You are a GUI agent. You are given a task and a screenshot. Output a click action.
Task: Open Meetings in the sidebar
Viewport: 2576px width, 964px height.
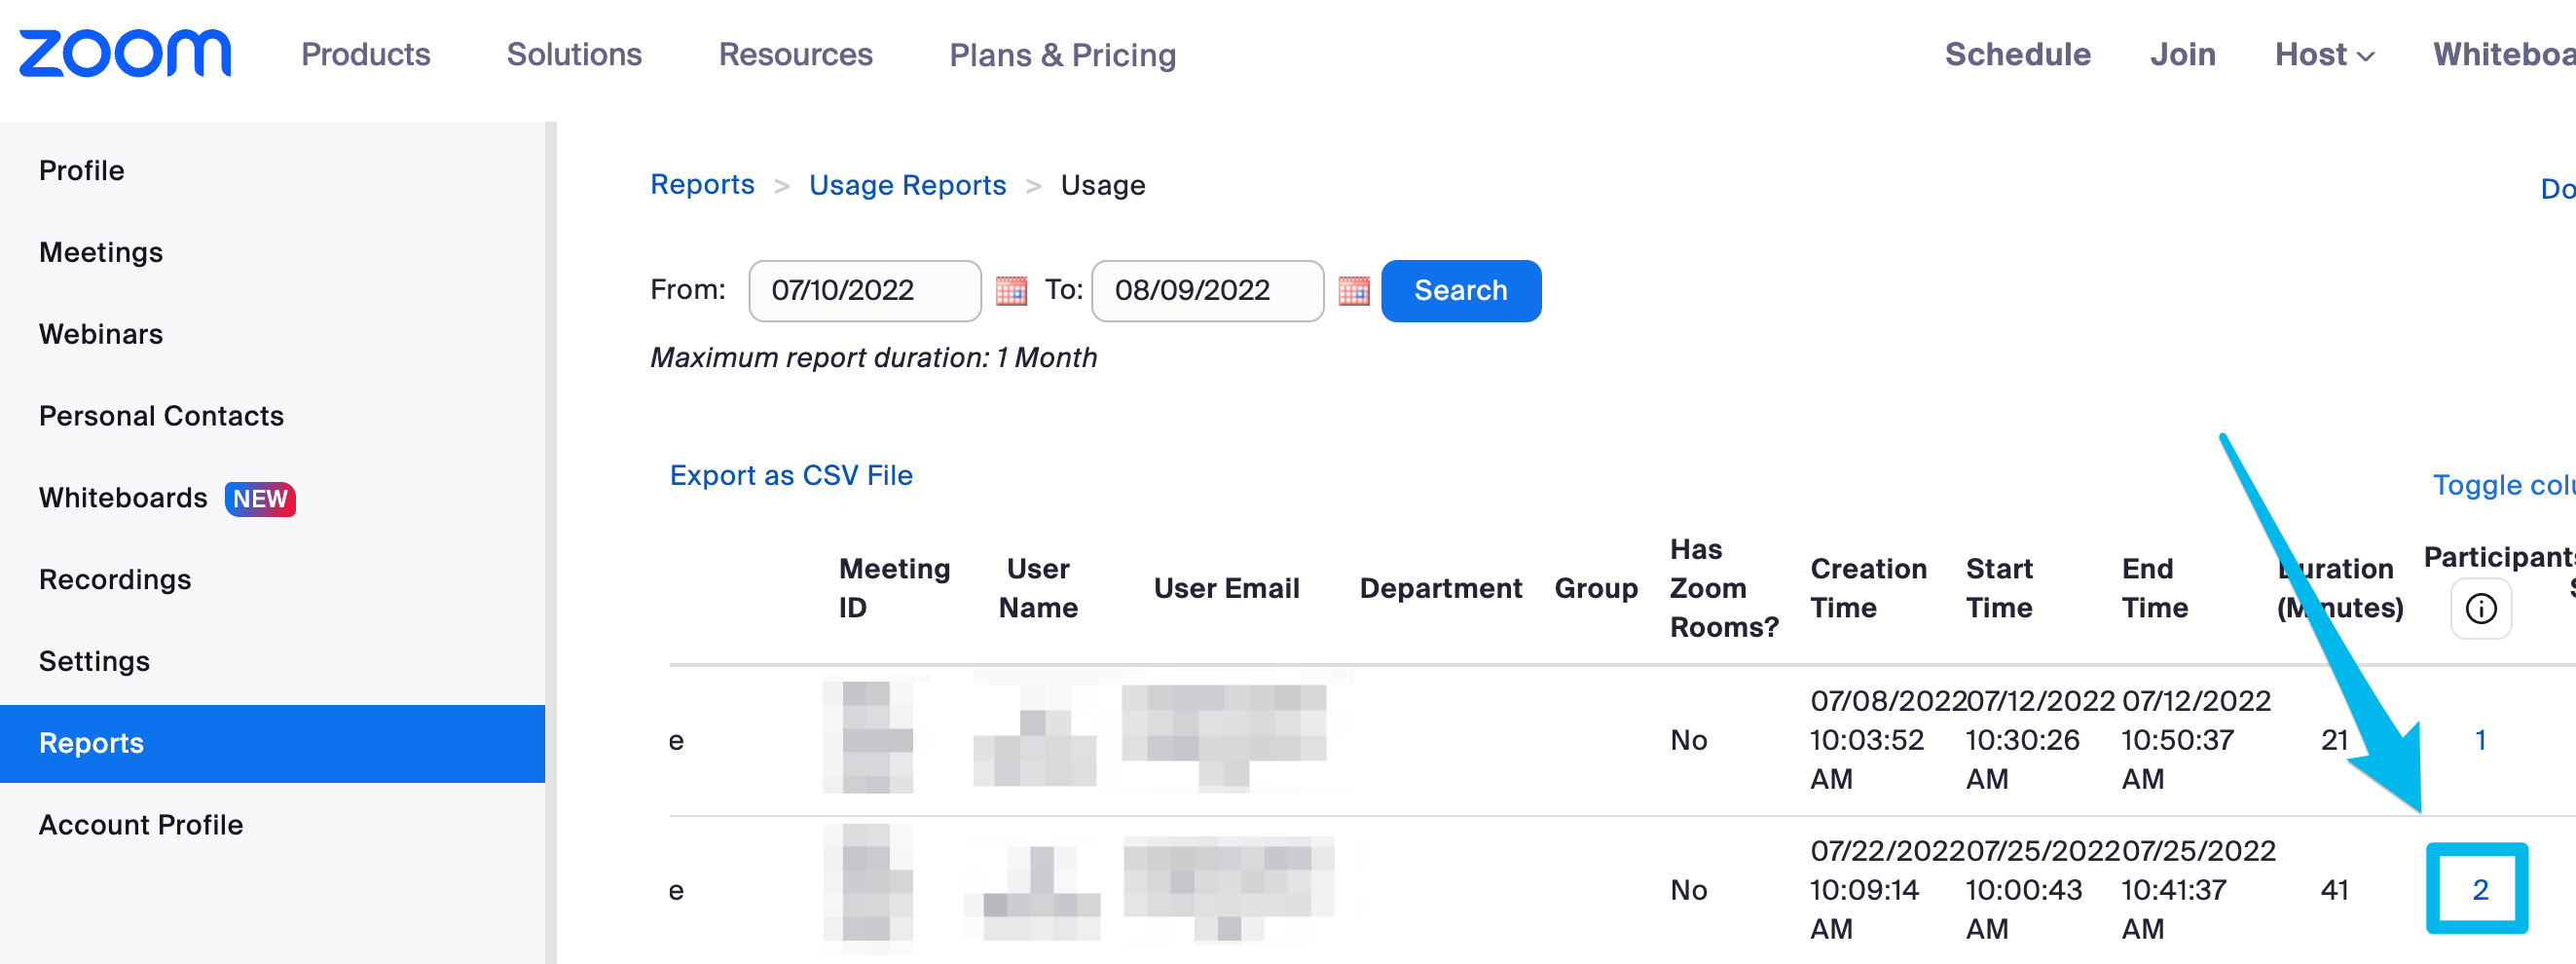101,253
